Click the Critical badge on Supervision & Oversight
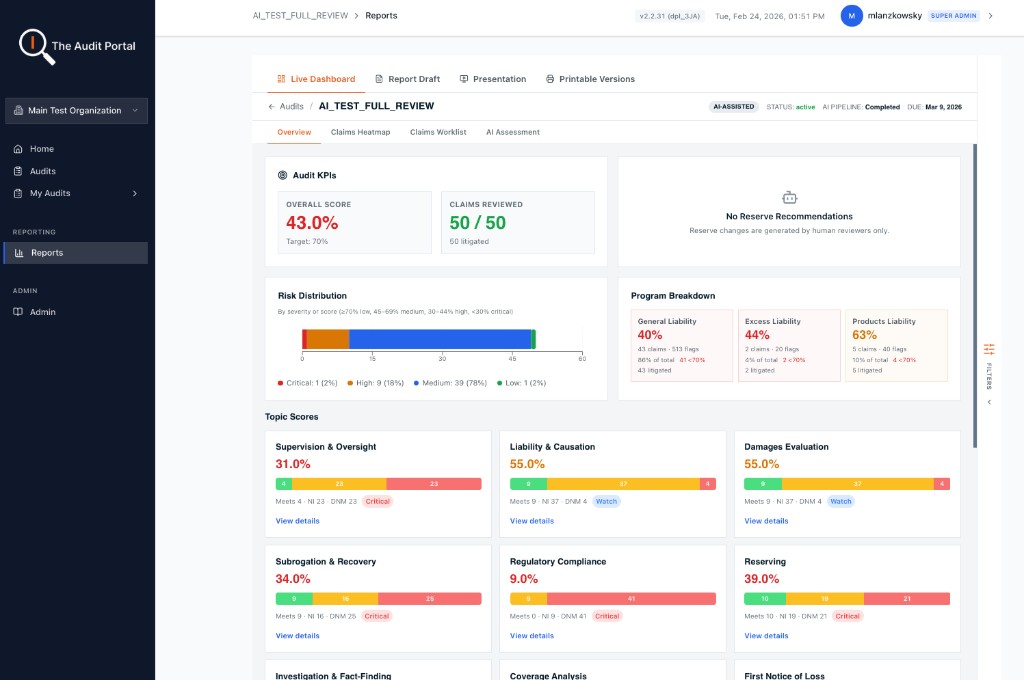Screen dimensions: 1024x680 [377, 501]
